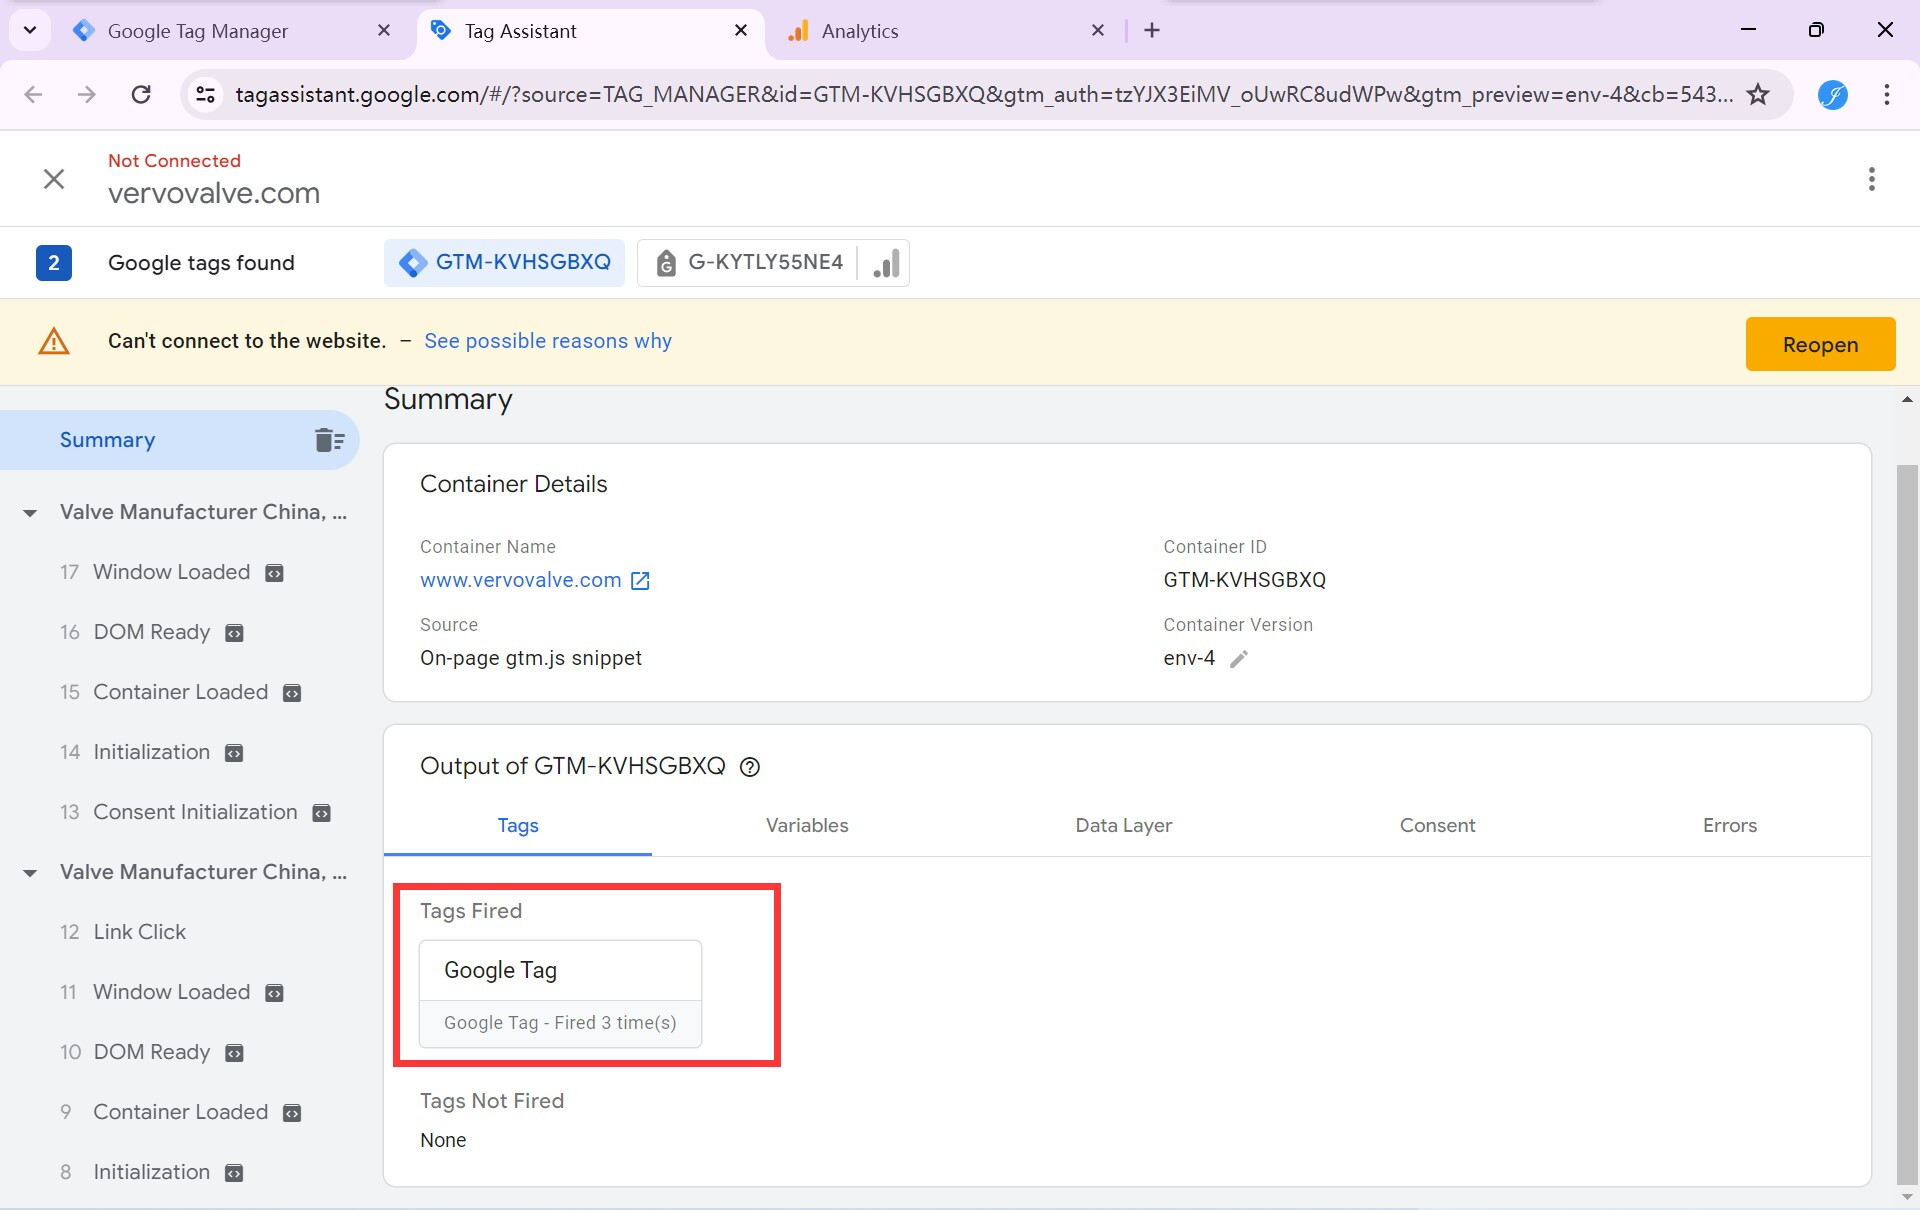Open Tag Assistant more options menu
Screen dimensions: 1920x1210
pos(1871,179)
